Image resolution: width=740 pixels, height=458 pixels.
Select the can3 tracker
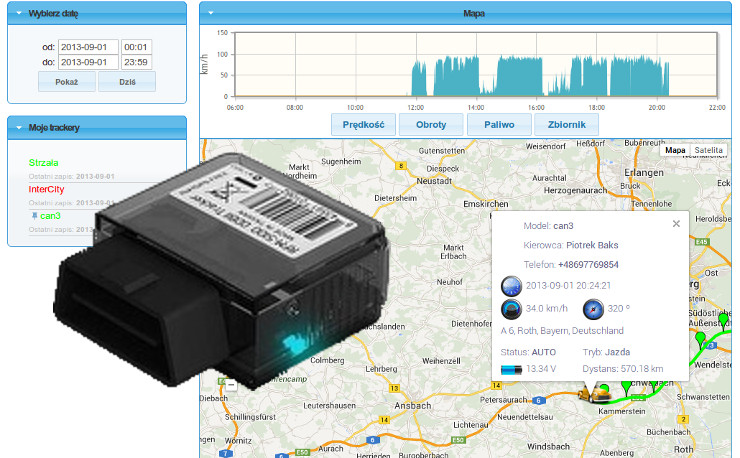(50, 216)
